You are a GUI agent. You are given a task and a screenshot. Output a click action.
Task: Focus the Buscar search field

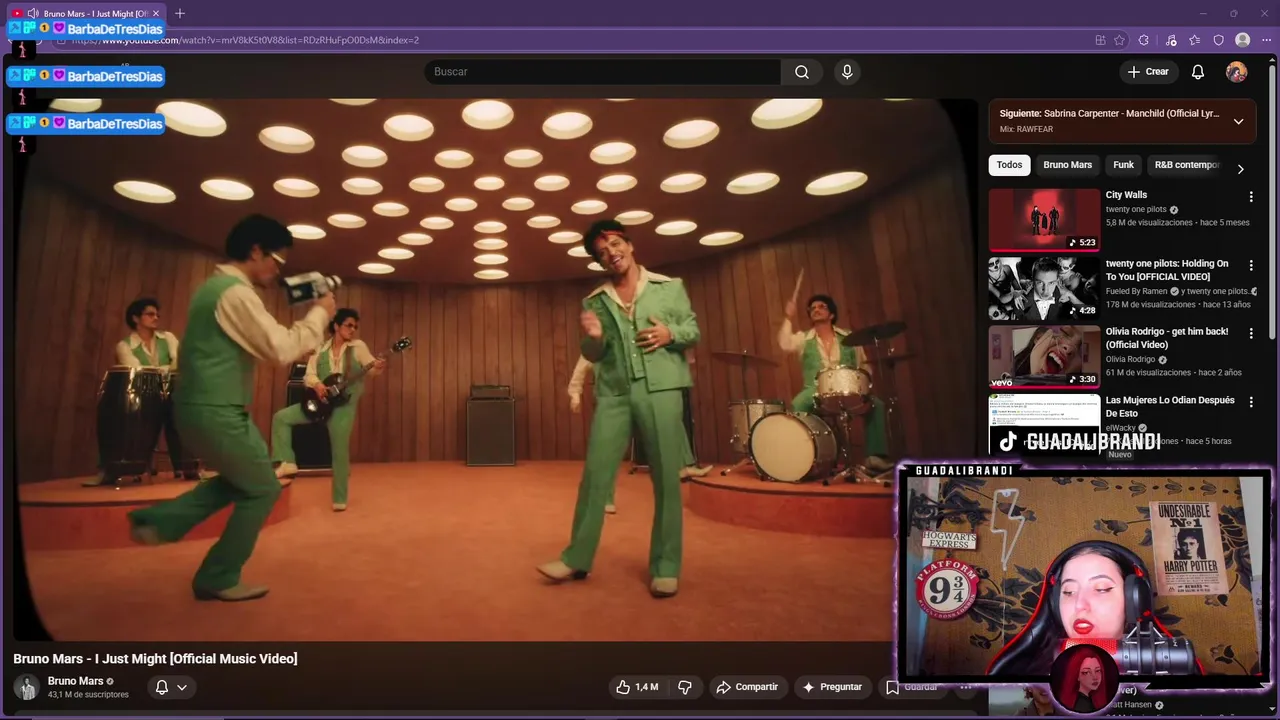pyautogui.click(x=603, y=72)
